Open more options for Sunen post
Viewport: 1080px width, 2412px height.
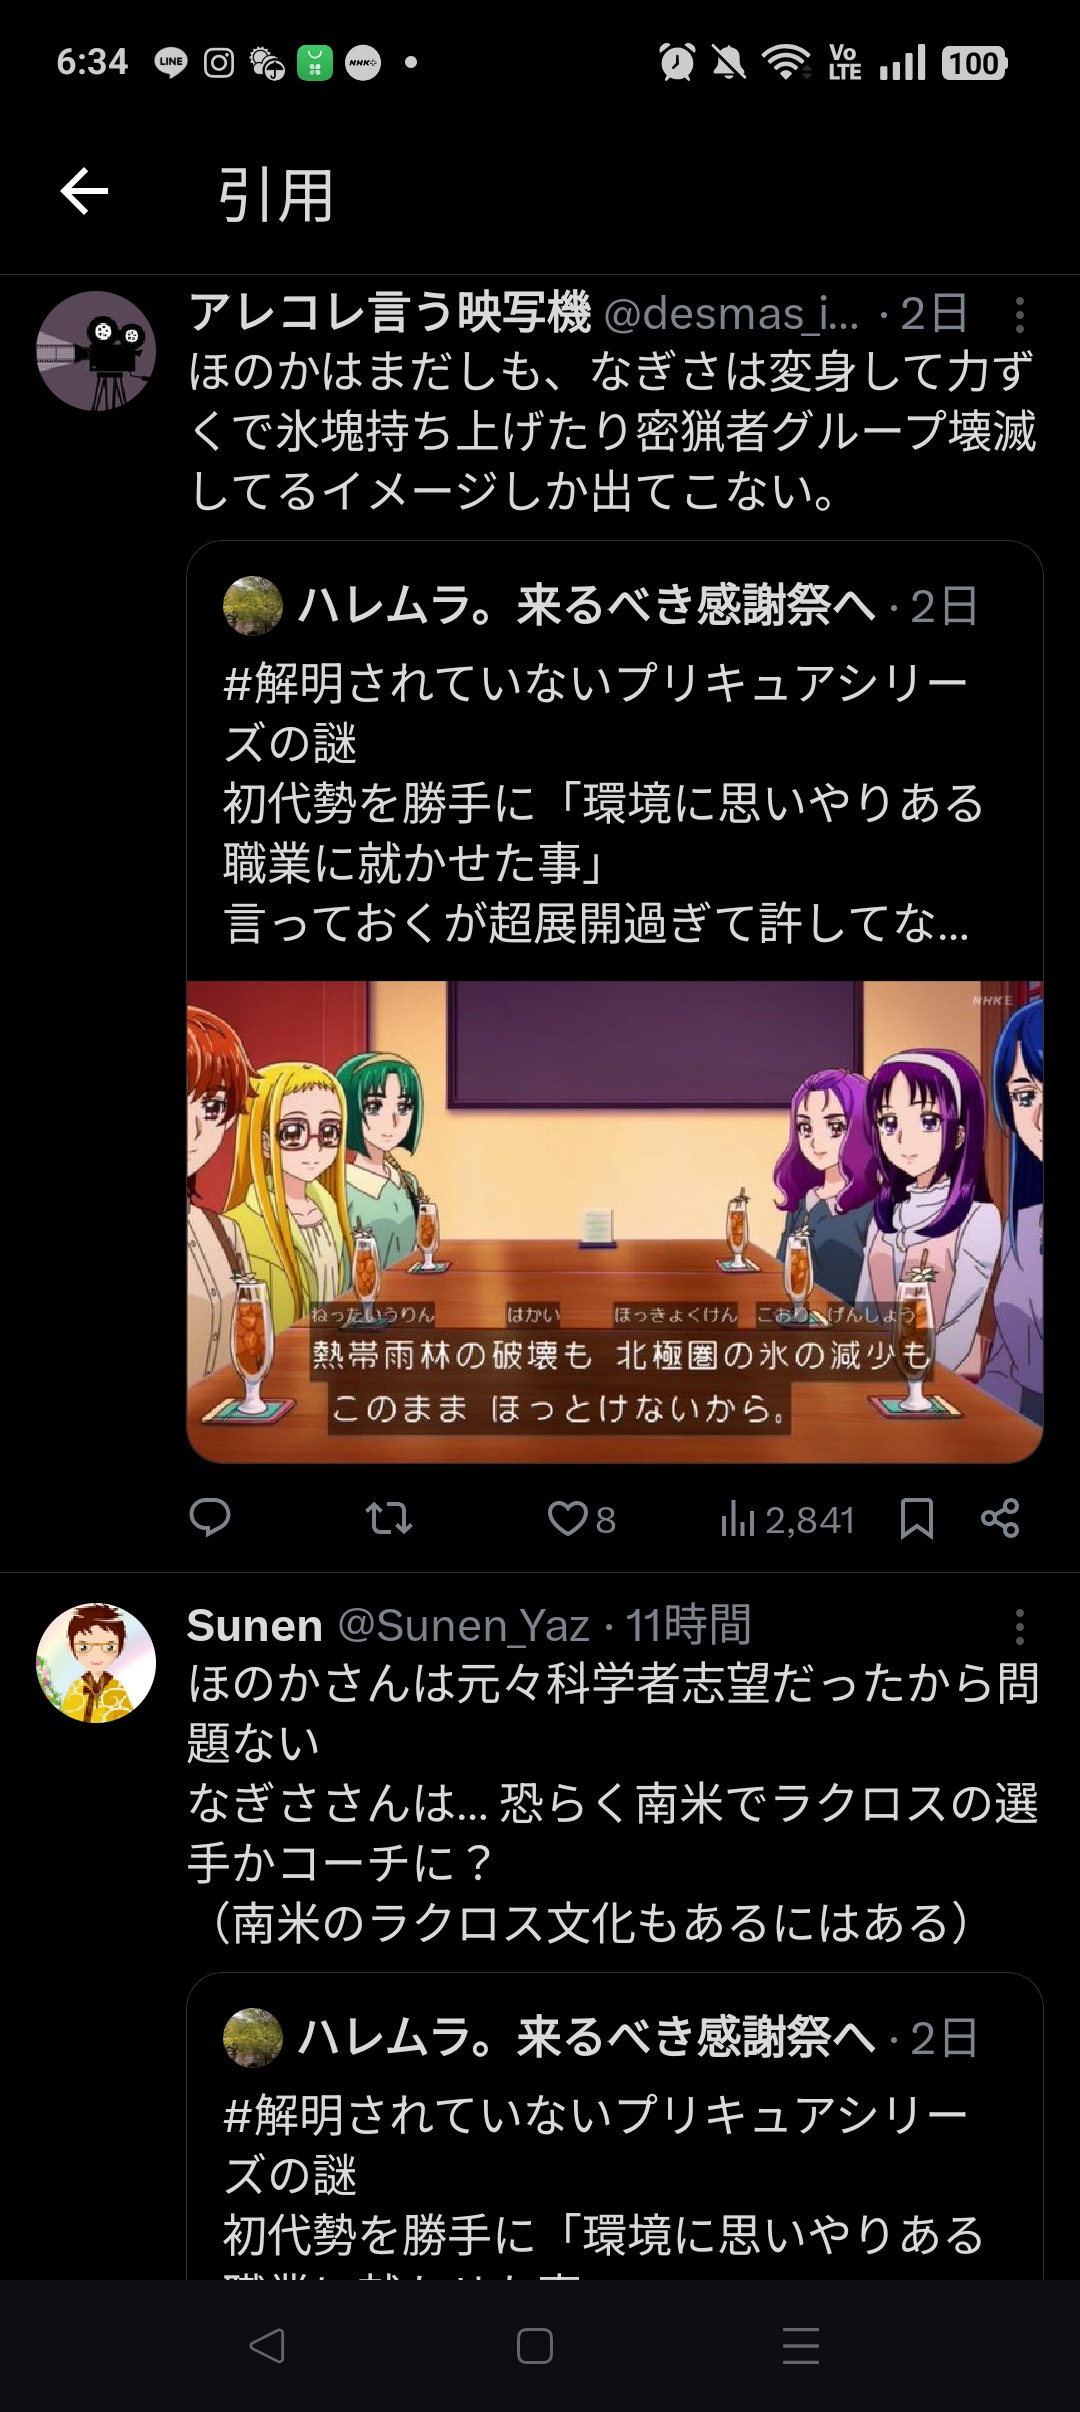1019,1627
